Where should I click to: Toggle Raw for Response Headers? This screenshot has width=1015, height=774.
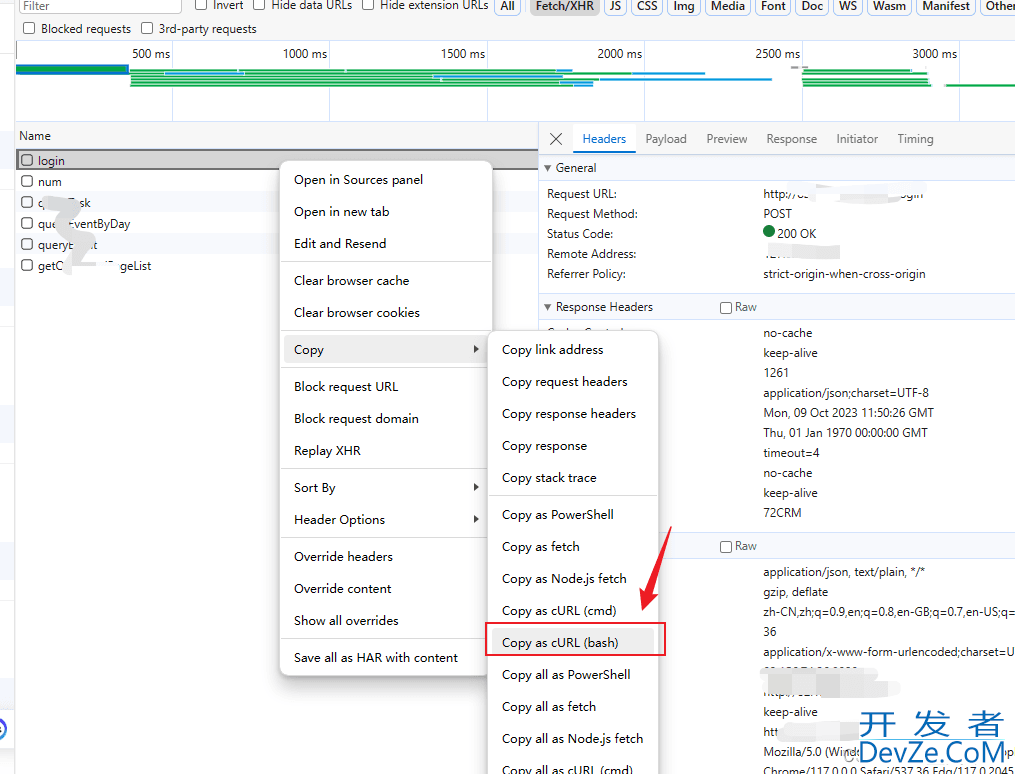pos(726,307)
